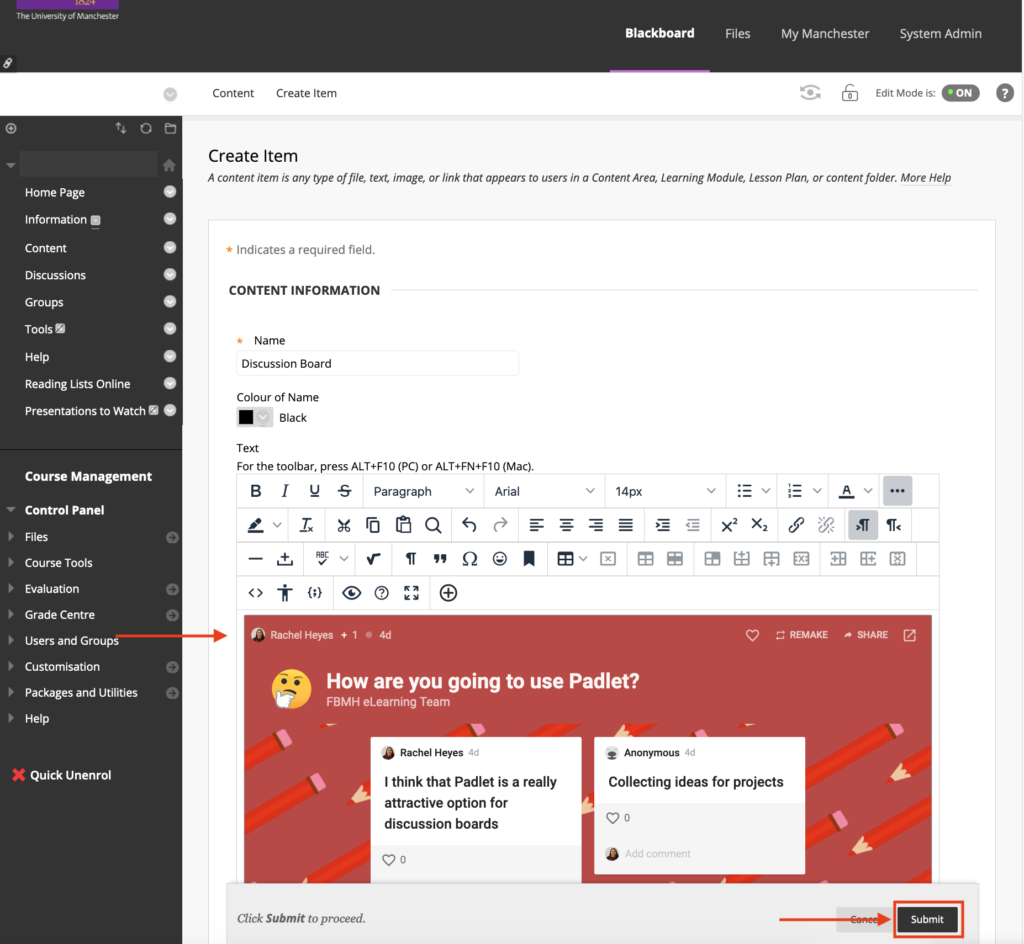1024x944 pixels.
Task: Open find and replace magnifier
Action: click(x=432, y=525)
